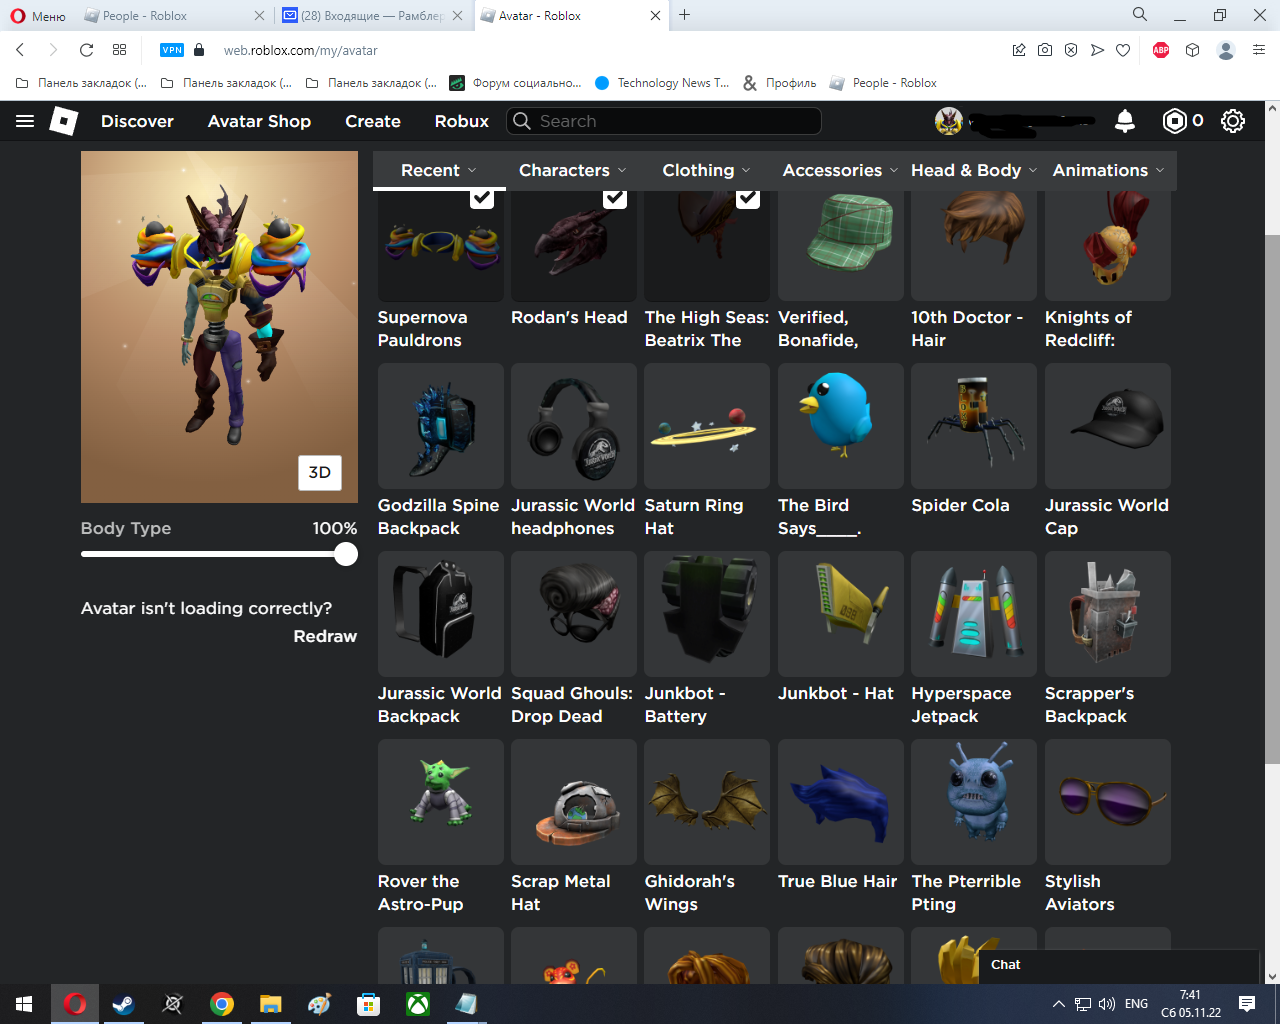Open Xbox app from the taskbar
The image size is (1280, 1024).
[418, 1004]
